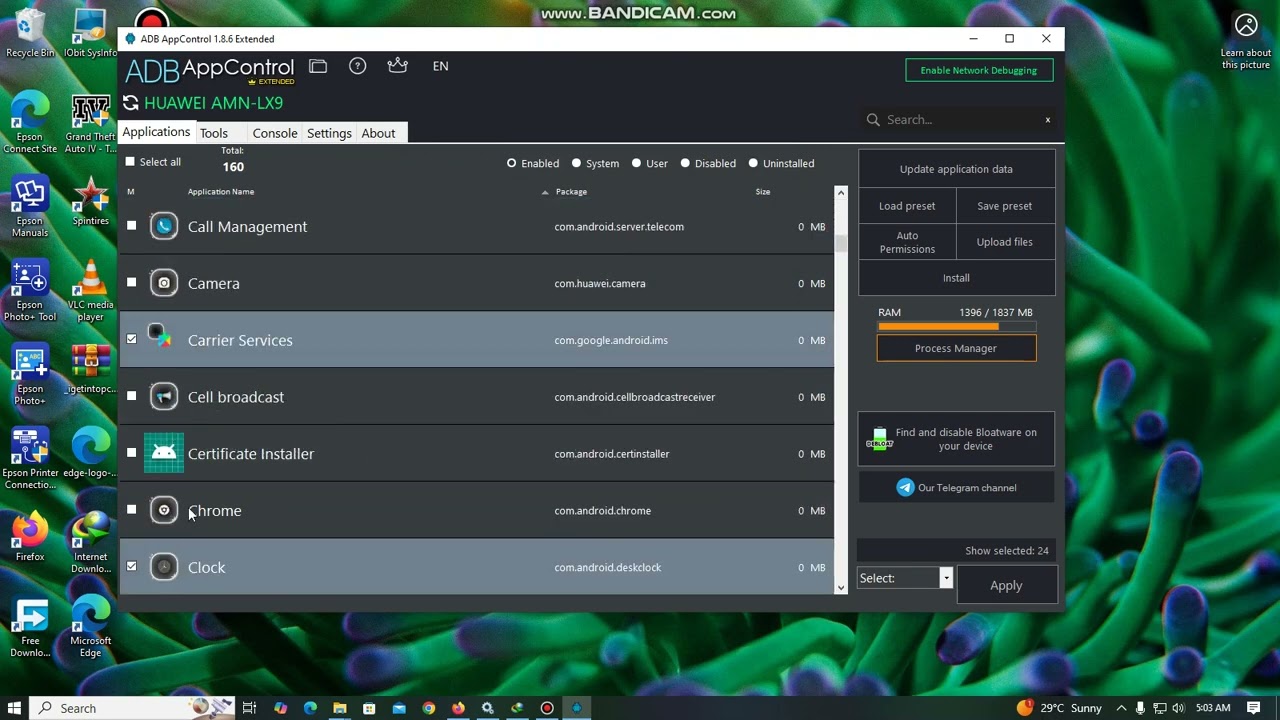Click the search magnifier icon
The image size is (1280, 720).
pos(873,120)
